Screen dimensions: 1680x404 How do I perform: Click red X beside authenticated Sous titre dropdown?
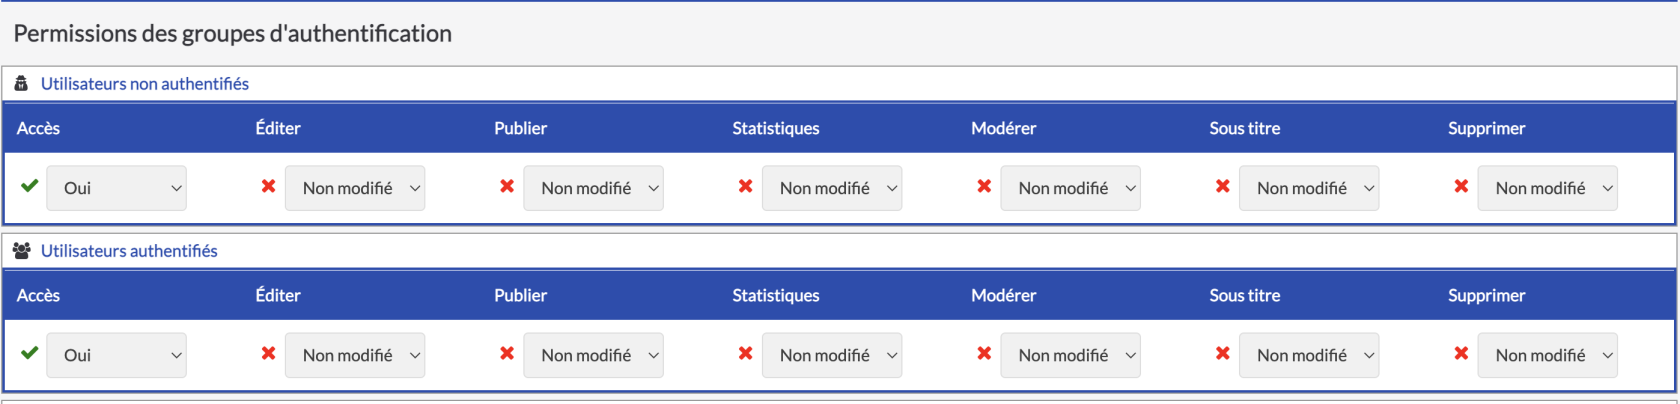1222,354
